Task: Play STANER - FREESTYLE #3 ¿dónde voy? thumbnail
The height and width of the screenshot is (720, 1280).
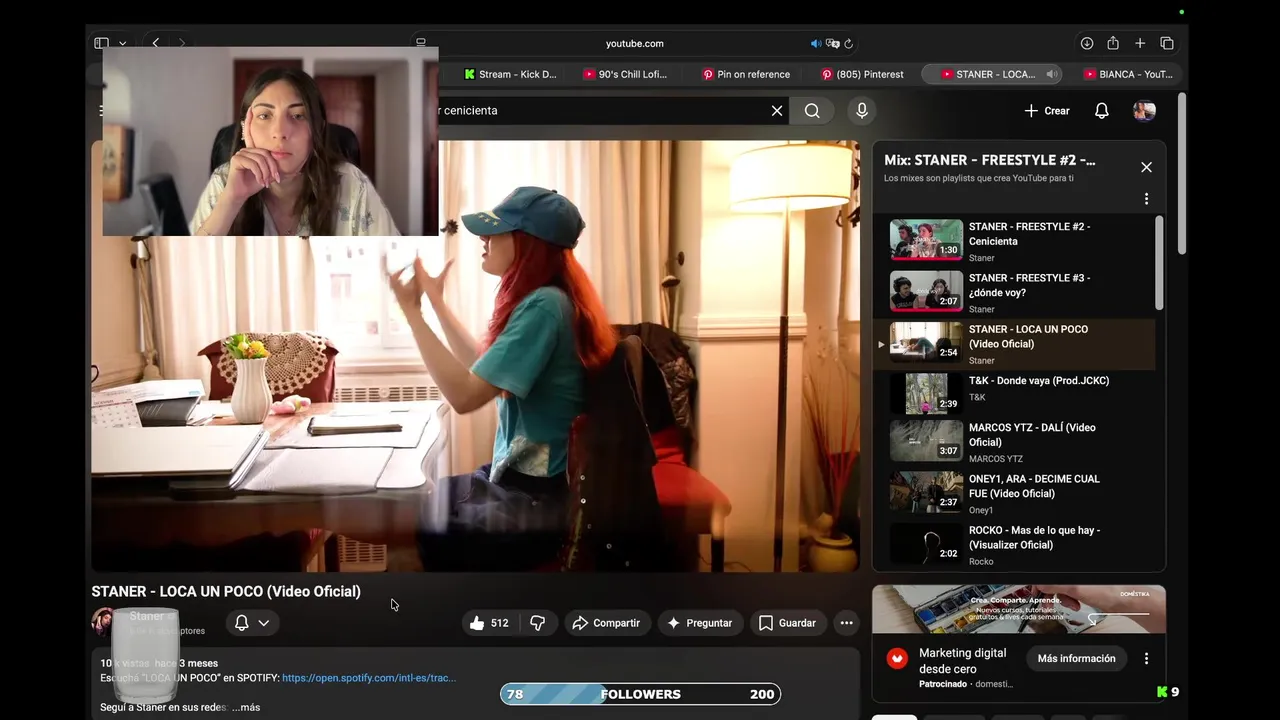Action: point(926,291)
